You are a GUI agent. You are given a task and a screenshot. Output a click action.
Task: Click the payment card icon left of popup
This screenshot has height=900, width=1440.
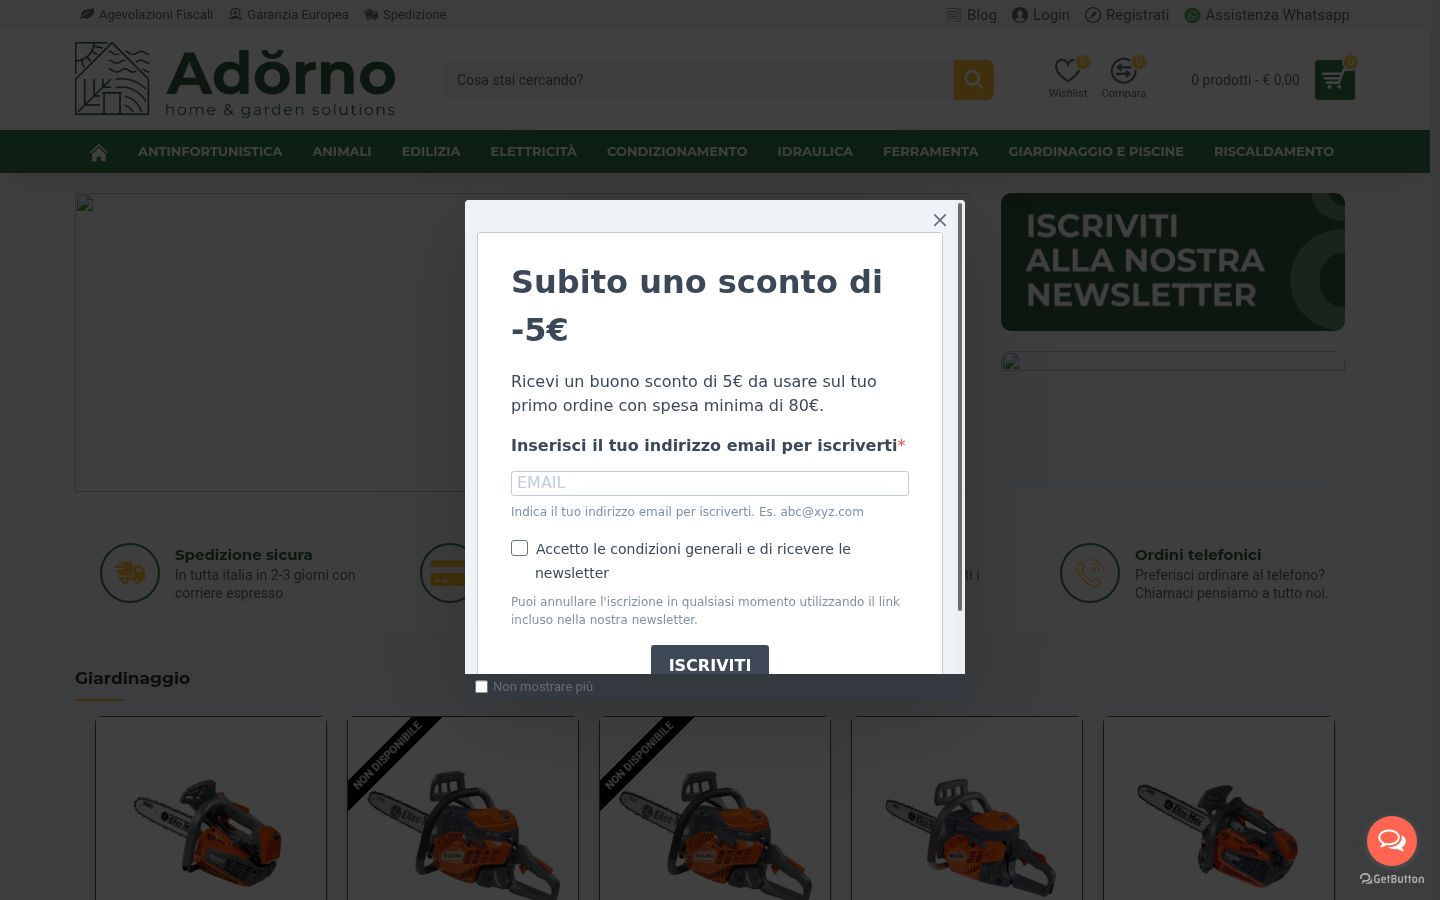[x=443, y=573]
